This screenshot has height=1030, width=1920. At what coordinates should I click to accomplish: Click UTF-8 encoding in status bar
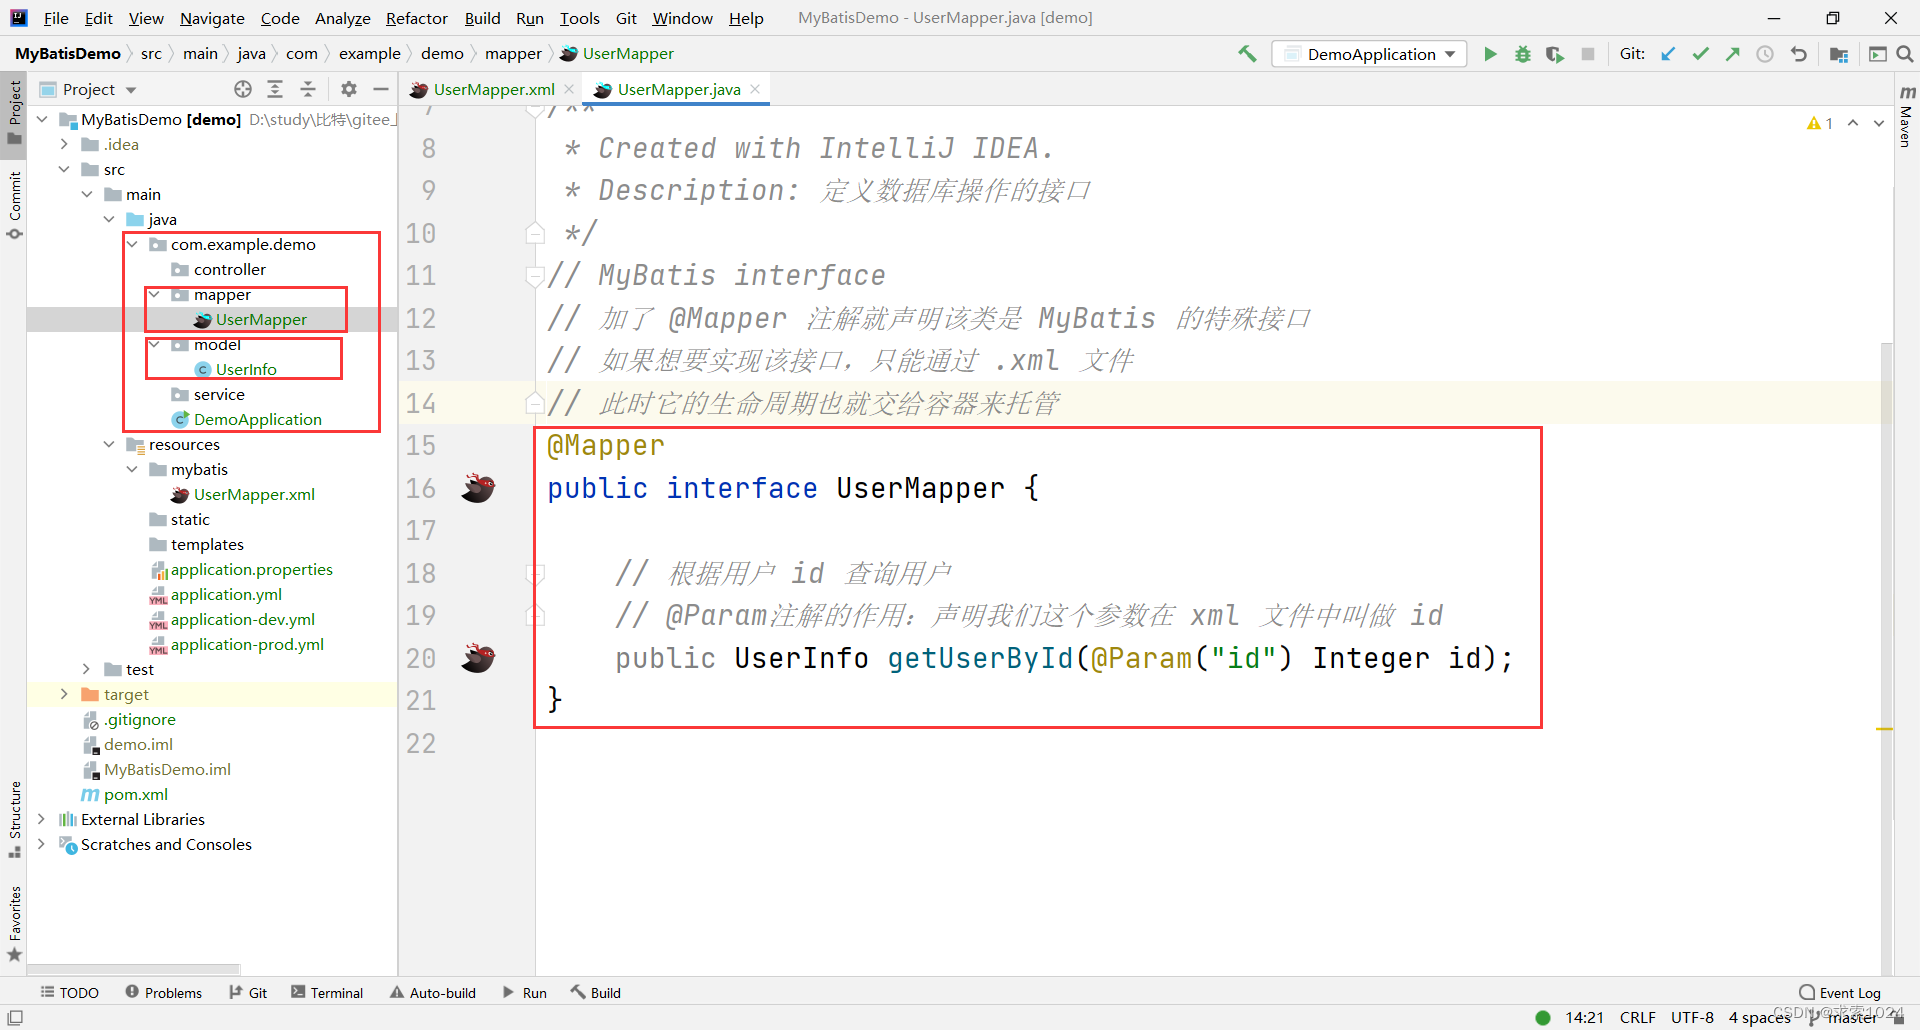1692,1017
